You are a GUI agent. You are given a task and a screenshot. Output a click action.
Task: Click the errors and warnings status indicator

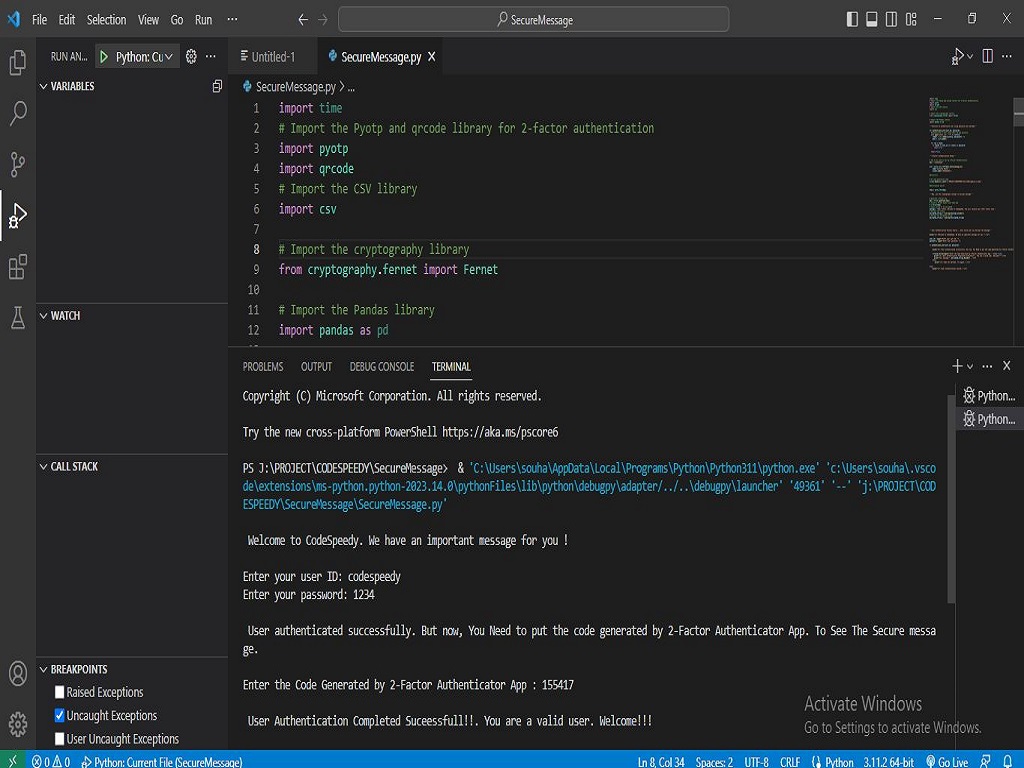(x=51, y=761)
